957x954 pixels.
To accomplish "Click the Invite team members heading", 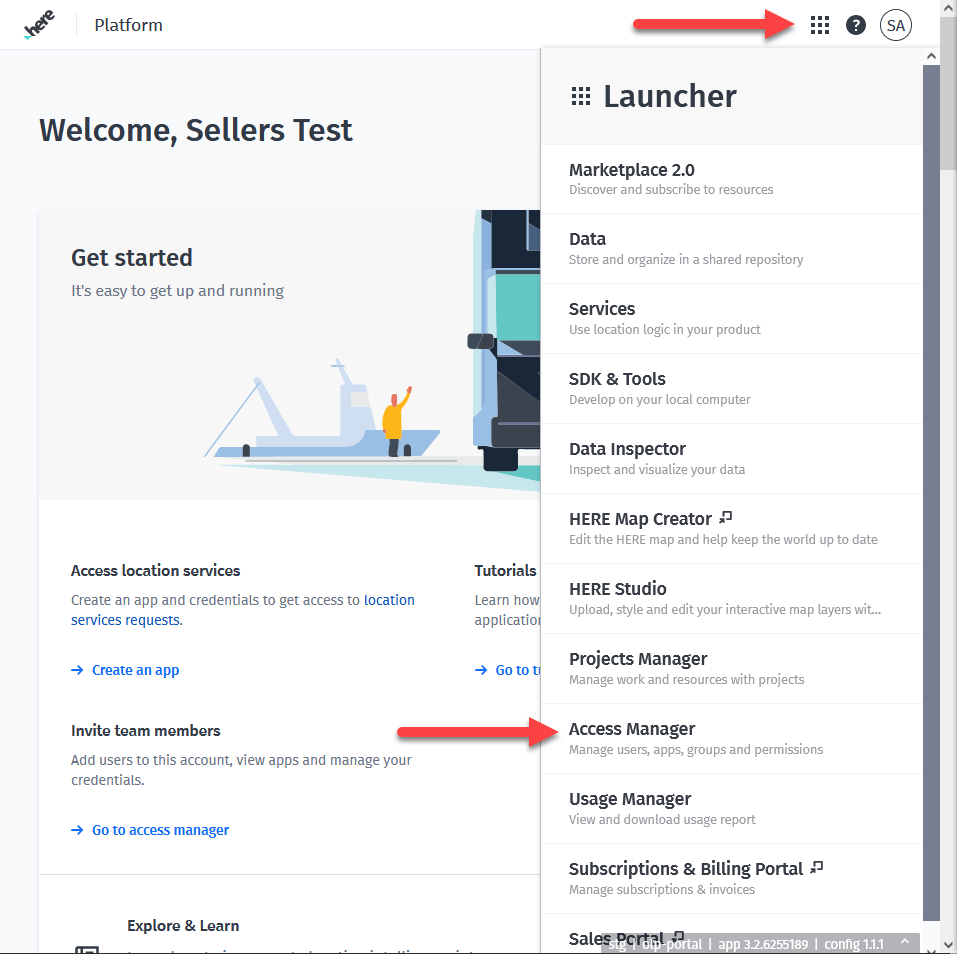I will (x=145, y=730).
